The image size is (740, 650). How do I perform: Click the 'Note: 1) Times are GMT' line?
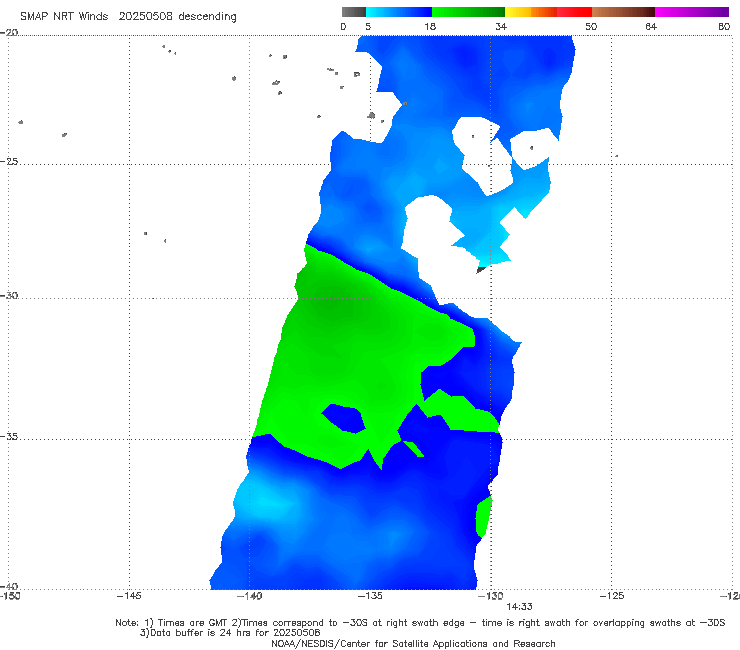pyautogui.click(x=420, y=623)
